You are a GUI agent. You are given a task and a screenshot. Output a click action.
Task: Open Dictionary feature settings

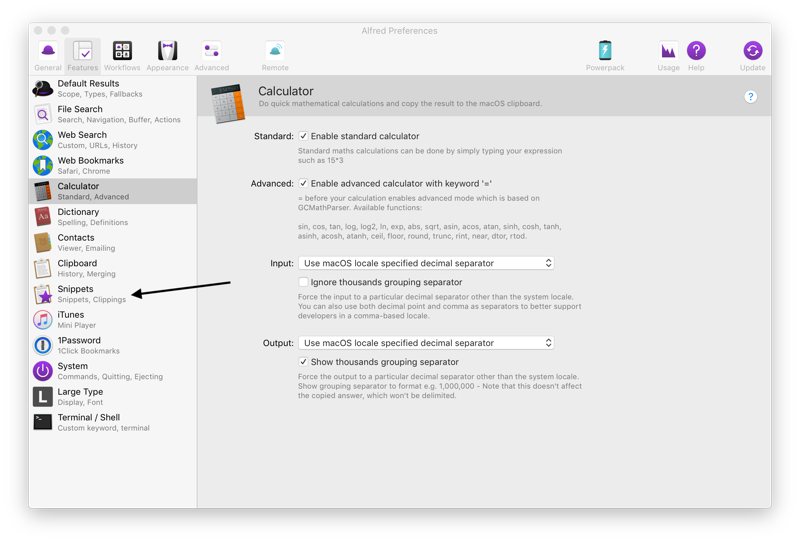(113, 217)
